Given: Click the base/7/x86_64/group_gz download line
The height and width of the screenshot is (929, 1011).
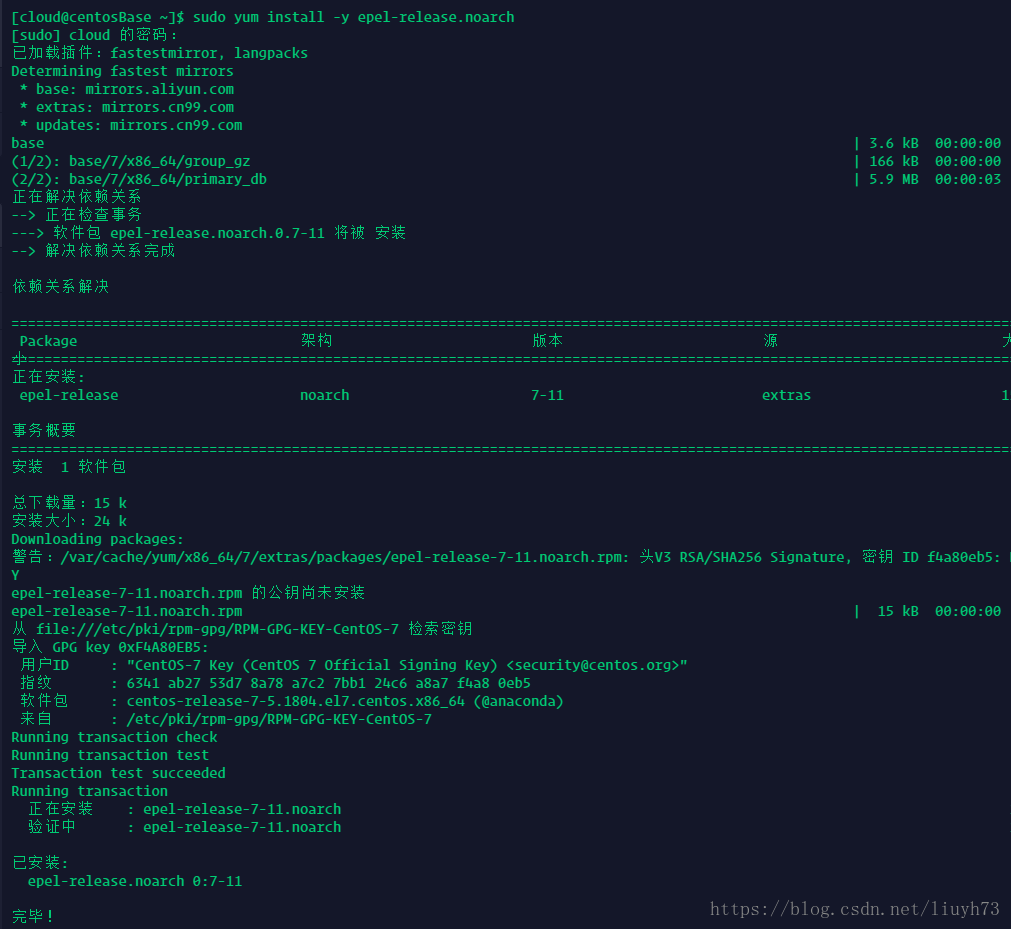Looking at the screenshot, I should (x=130, y=161).
